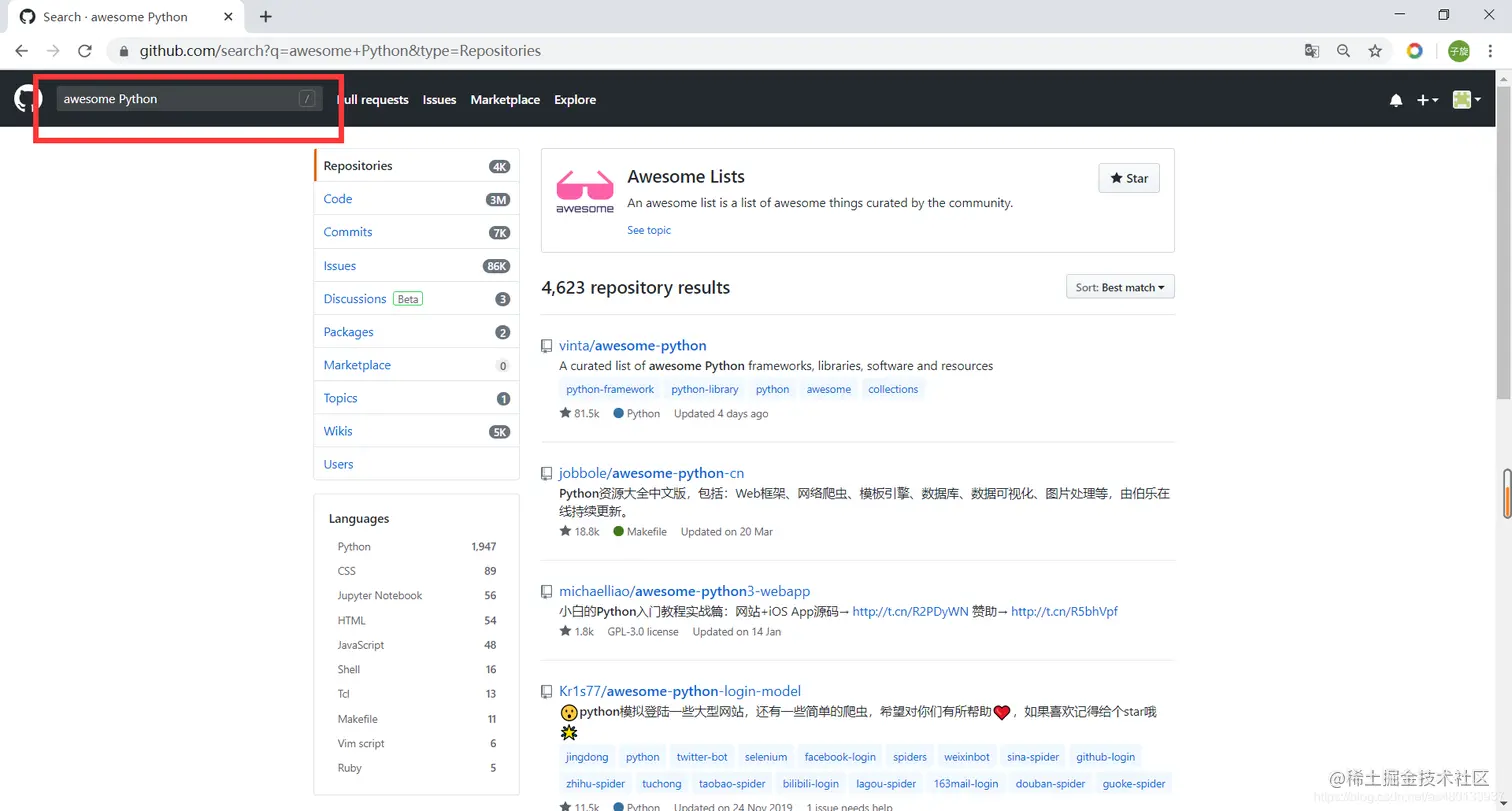Viewport: 1512px width, 811px height.
Task: Select the Repositories filter
Action: coord(416,166)
